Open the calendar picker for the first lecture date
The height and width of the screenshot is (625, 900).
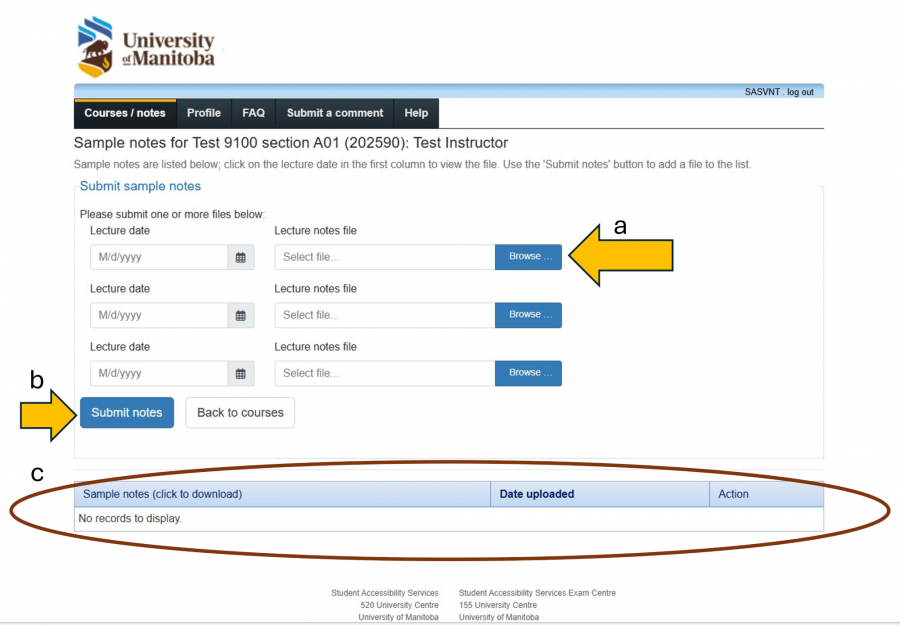240,257
